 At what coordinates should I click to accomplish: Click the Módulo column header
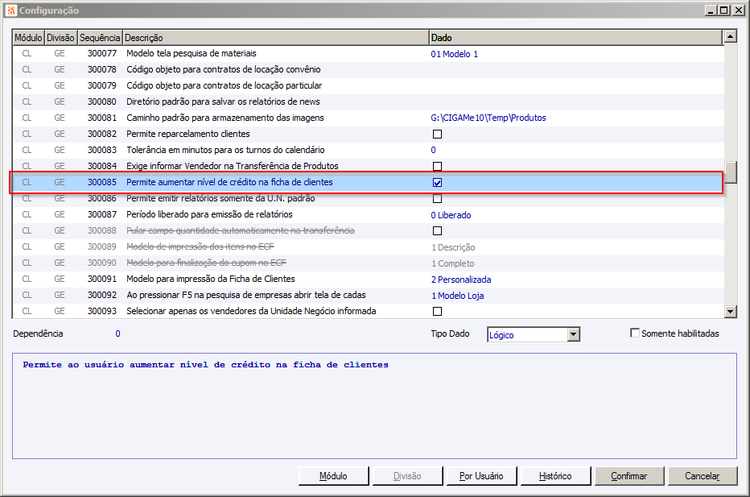pyautogui.click(x=28, y=38)
